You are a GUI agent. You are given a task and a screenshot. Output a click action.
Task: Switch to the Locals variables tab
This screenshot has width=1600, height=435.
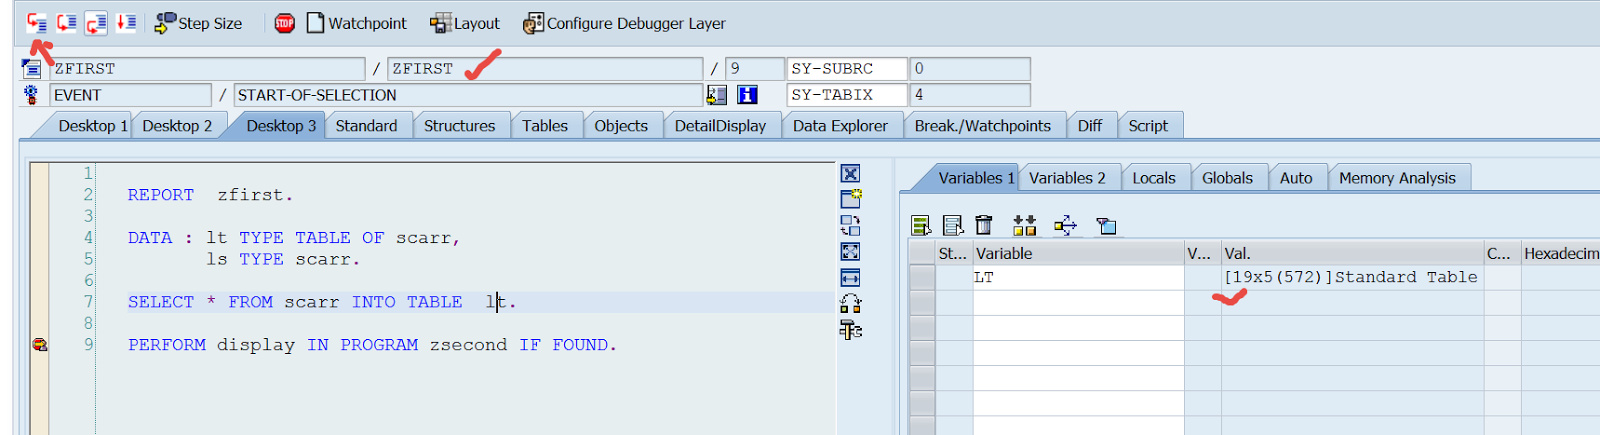(1153, 178)
